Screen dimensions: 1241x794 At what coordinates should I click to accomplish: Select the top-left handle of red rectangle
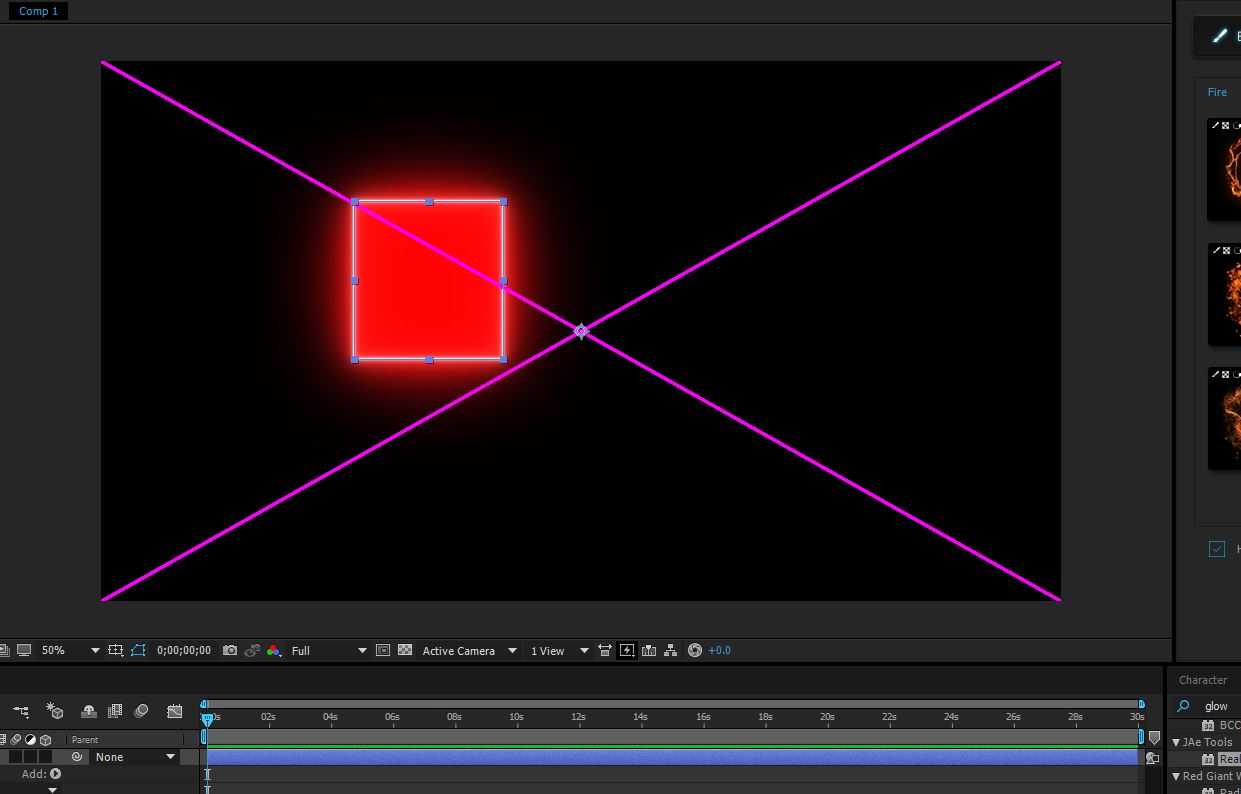point(355,202)
